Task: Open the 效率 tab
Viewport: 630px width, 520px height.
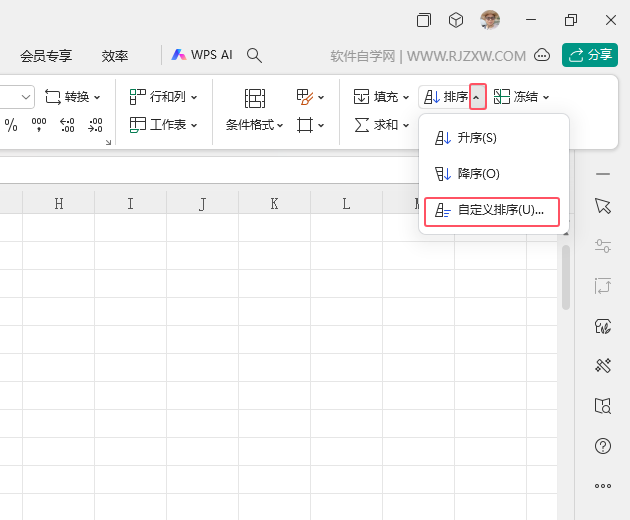Action: [x=115, y=56]
